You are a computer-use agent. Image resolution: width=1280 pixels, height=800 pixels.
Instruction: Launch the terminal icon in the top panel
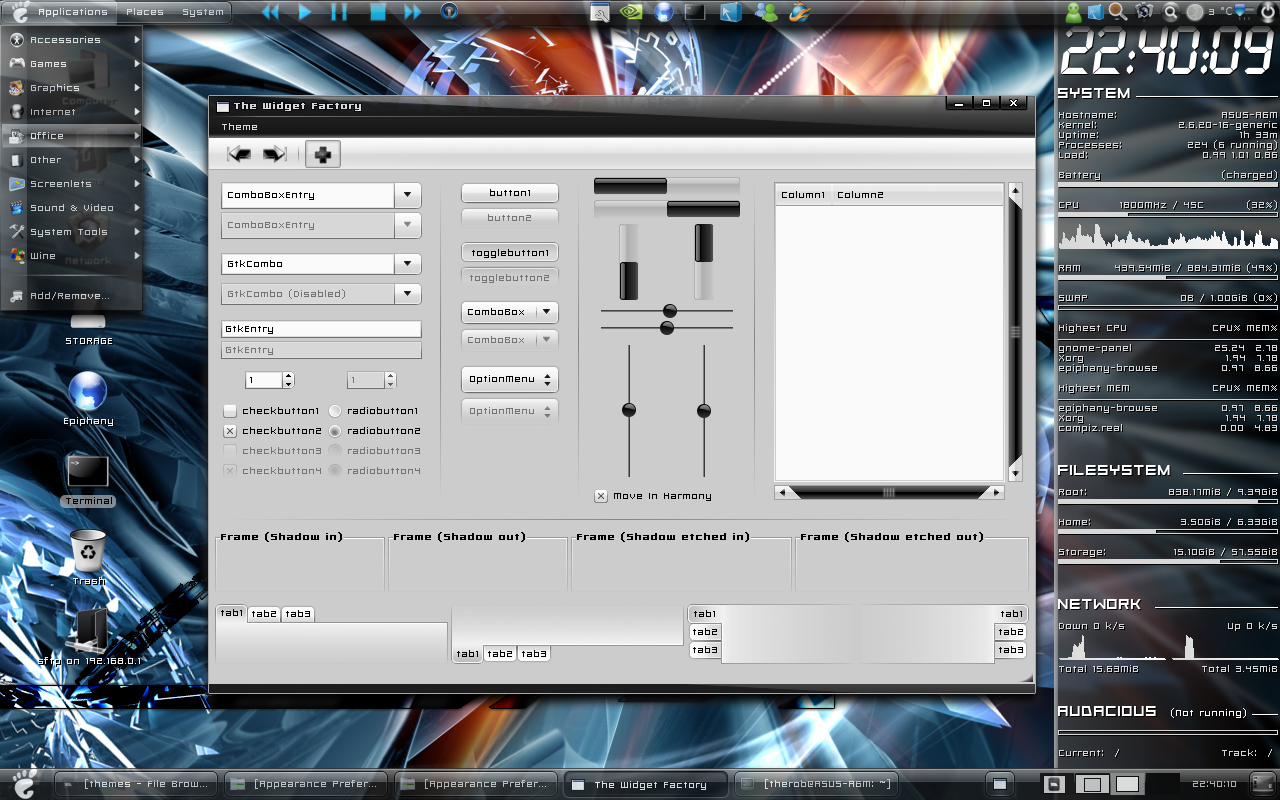696,12
